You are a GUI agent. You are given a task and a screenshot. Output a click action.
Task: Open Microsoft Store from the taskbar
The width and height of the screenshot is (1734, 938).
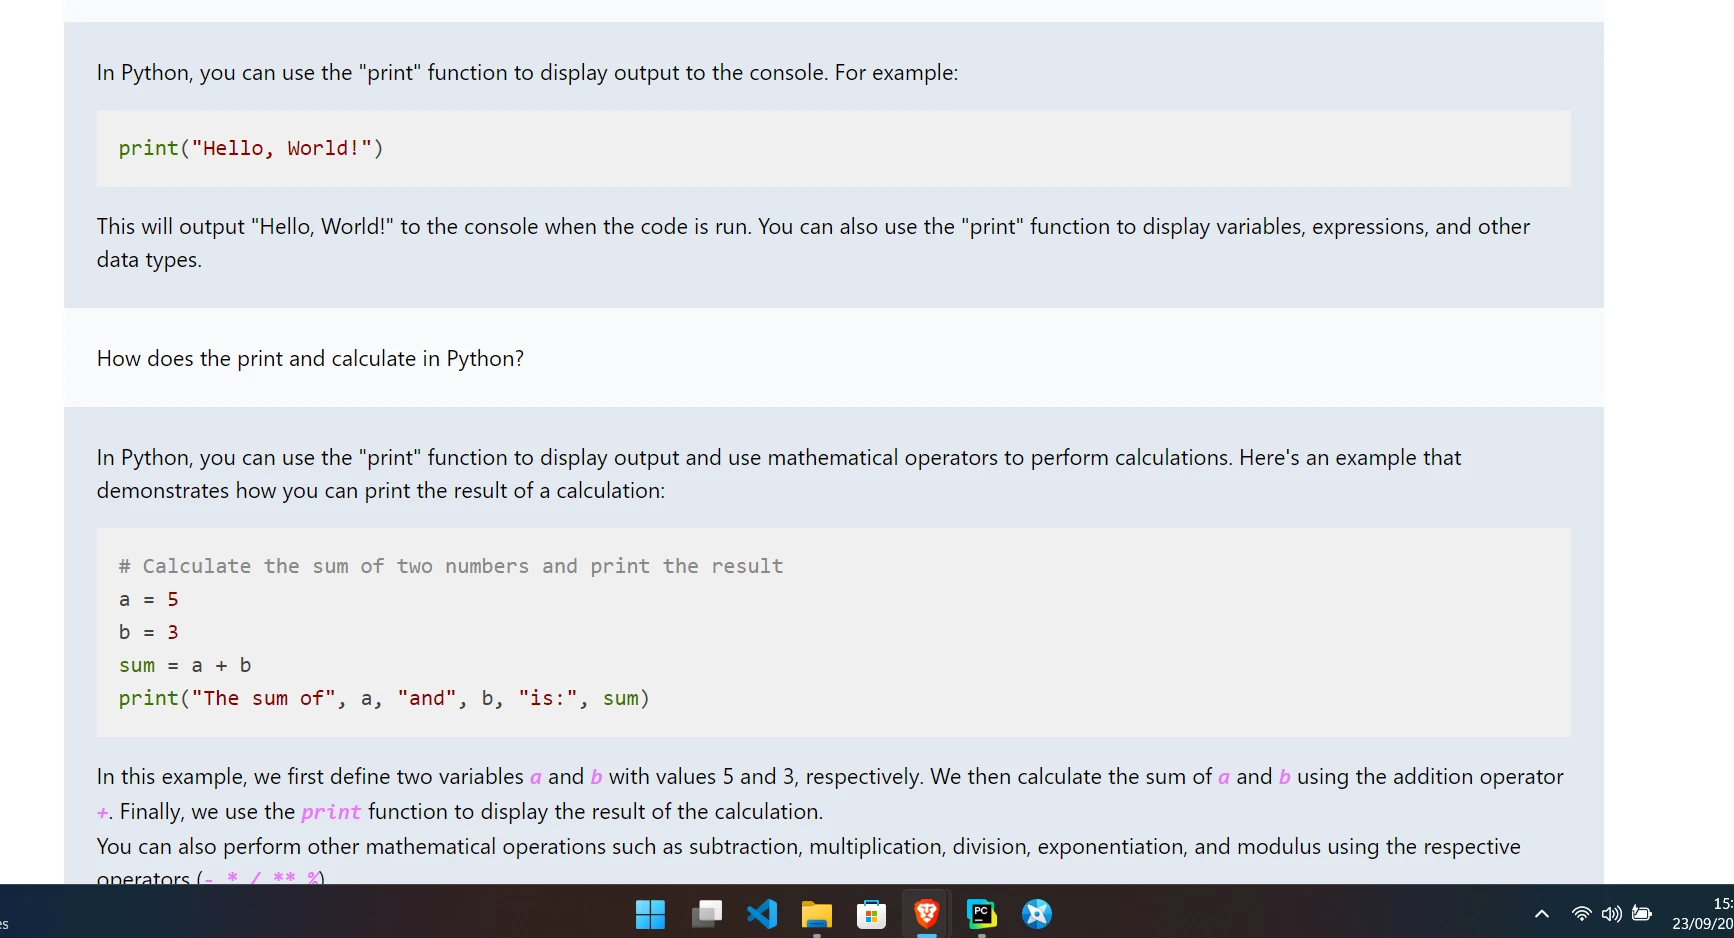click(872, 914)
